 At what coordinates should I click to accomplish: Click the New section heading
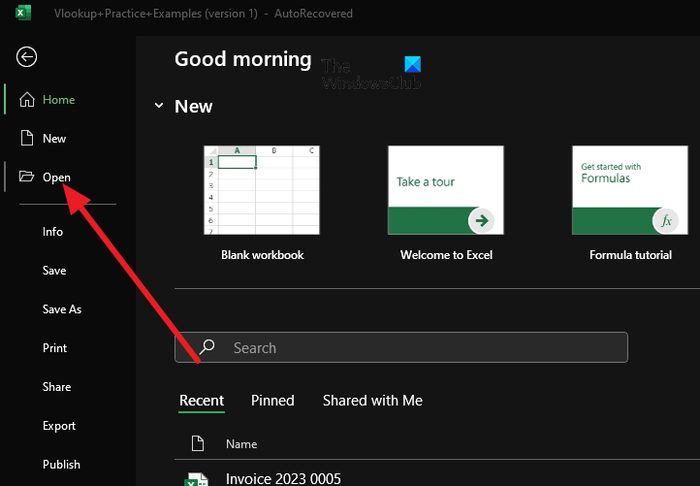coord(193,106)
